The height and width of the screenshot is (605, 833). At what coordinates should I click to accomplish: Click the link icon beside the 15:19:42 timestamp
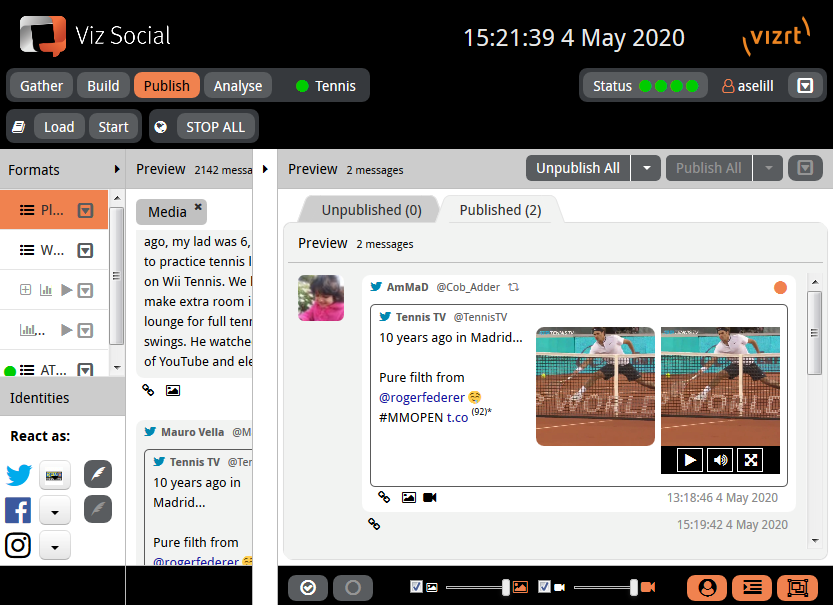[x=374, y=524]
